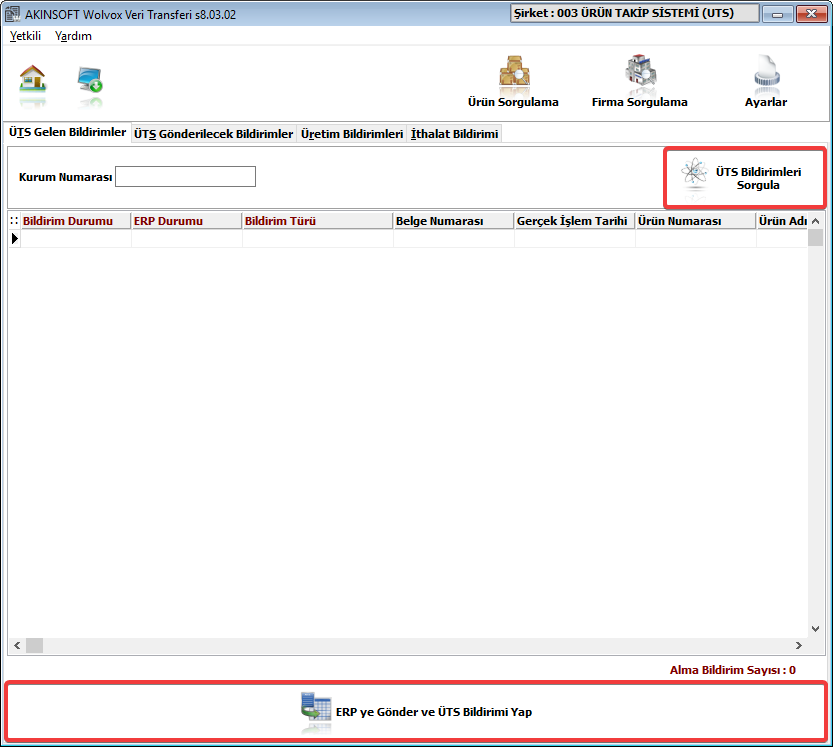Viewport: 833px width, 747px height.
Task: Sort by Bildirim Türü column header
Action: [318, 221]
